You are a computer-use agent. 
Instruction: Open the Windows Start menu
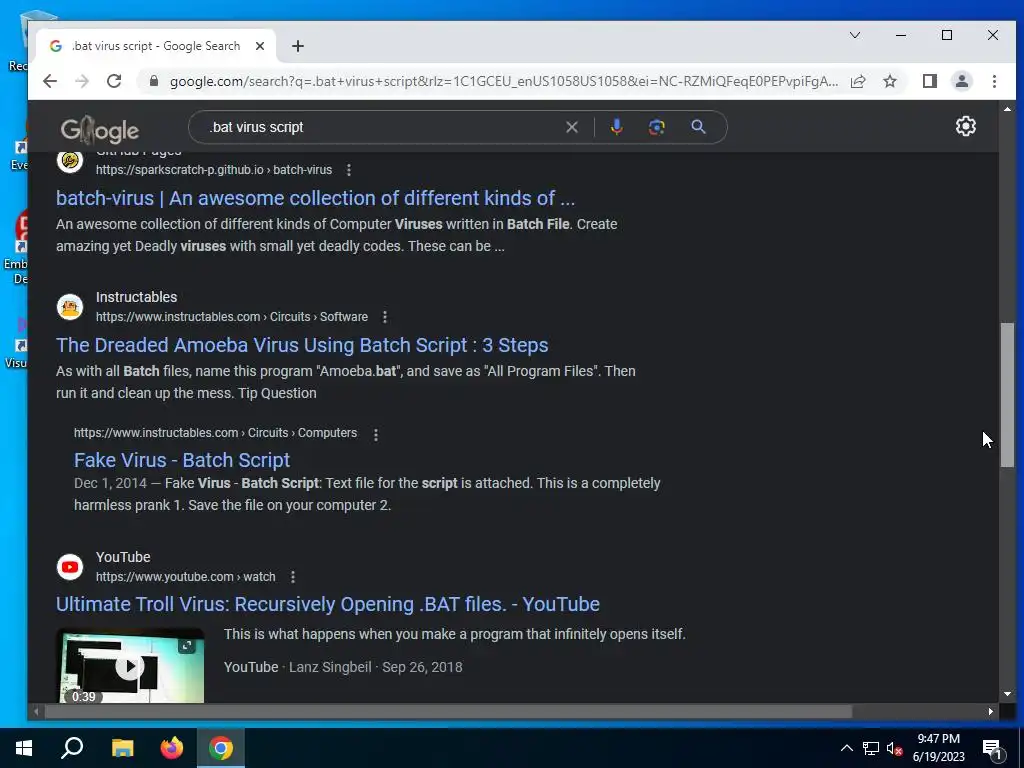24,748
